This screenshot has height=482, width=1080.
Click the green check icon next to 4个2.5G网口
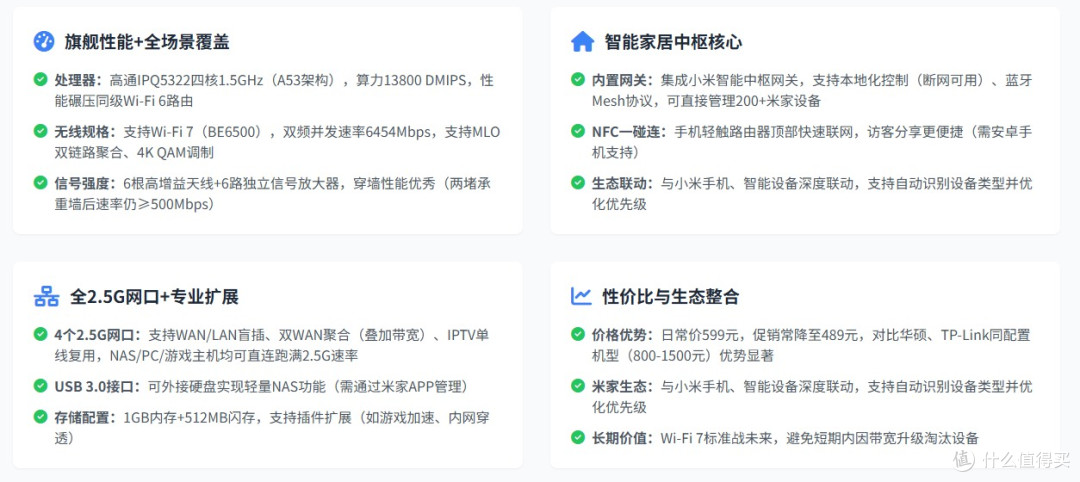coord(41,335)
